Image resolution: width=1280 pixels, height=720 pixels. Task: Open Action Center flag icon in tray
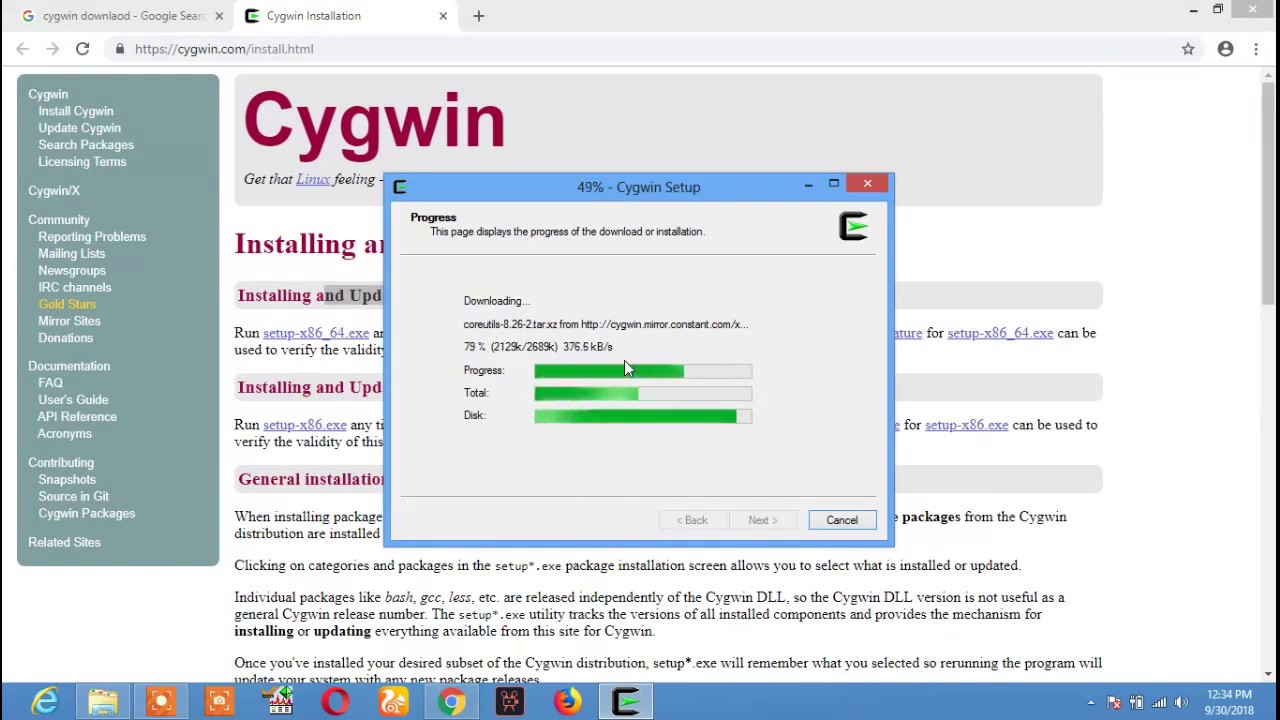[x=1114, y=702]
